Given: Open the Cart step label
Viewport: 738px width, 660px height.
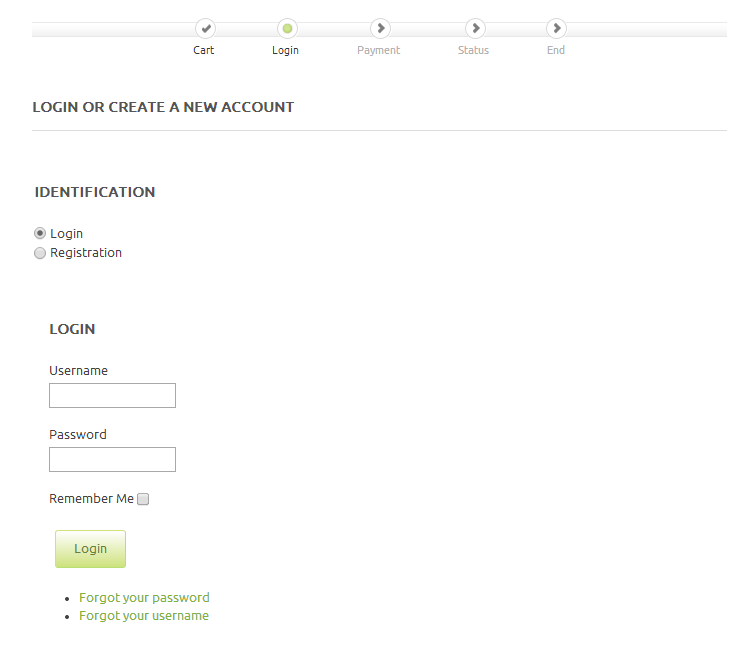Looking at the screenshot, I should (x=204, y=50).
